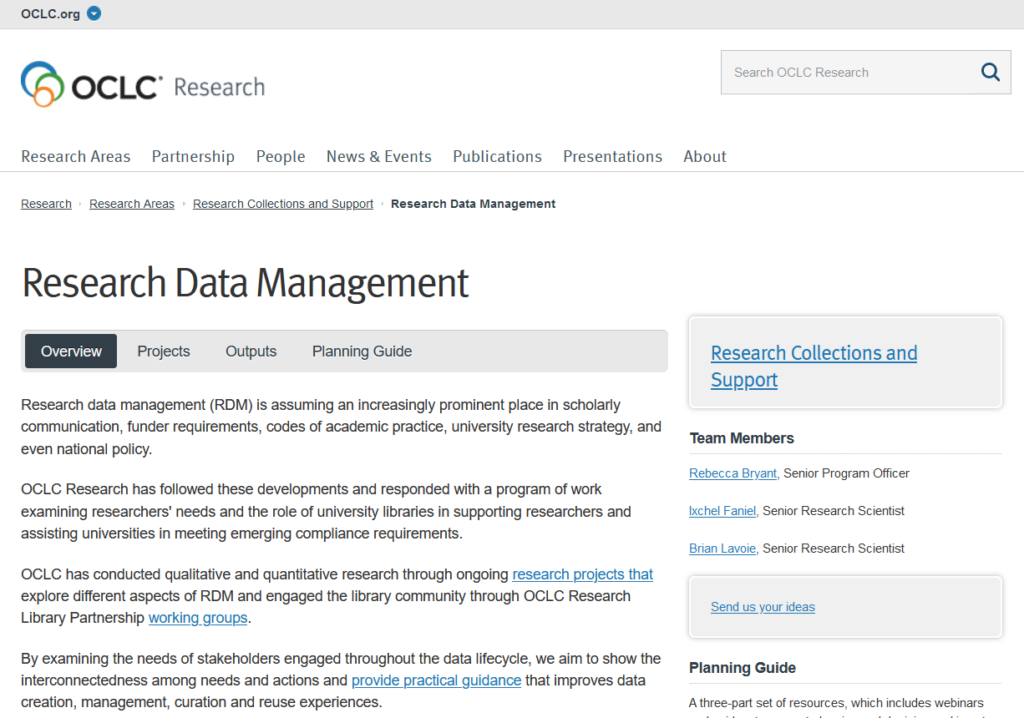Follow the provide practical guidance link
The image size is (1024, 718).
coord(436,681)
